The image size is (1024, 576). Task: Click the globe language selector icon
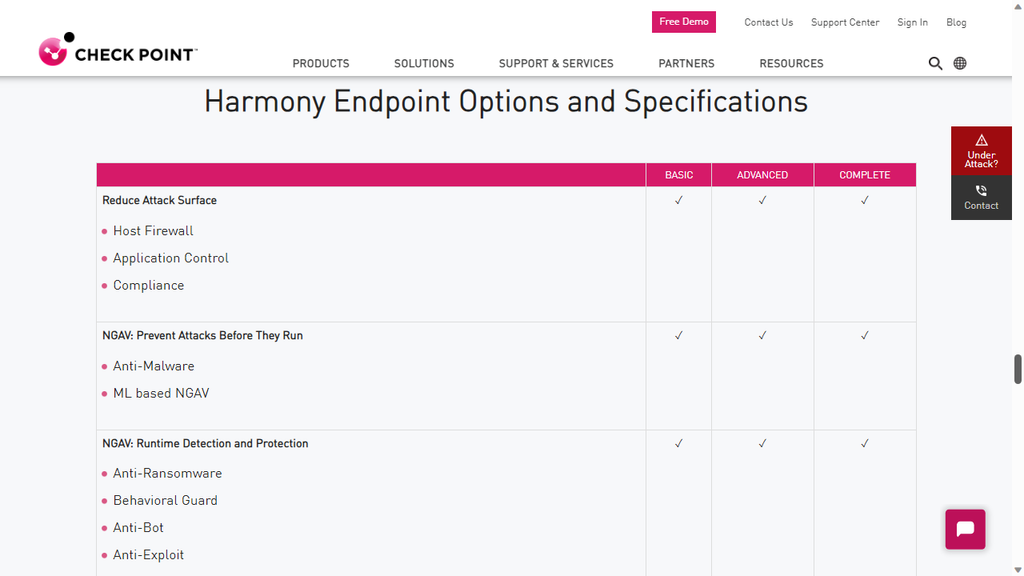pyautogui.click(x=959, y=63)
